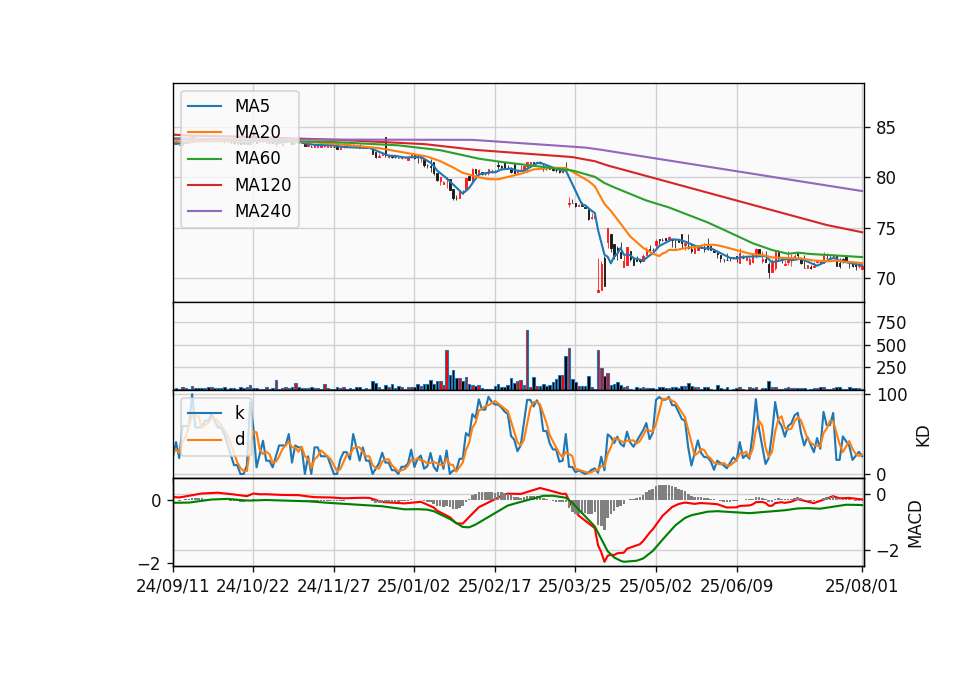
Task: Click the MACD axis title
Action: coord(915,524)
